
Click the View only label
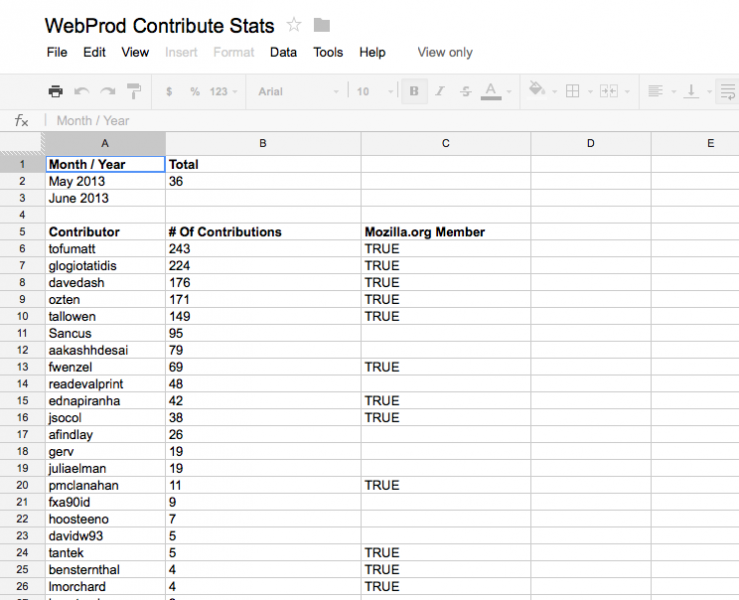coord(445,52)
